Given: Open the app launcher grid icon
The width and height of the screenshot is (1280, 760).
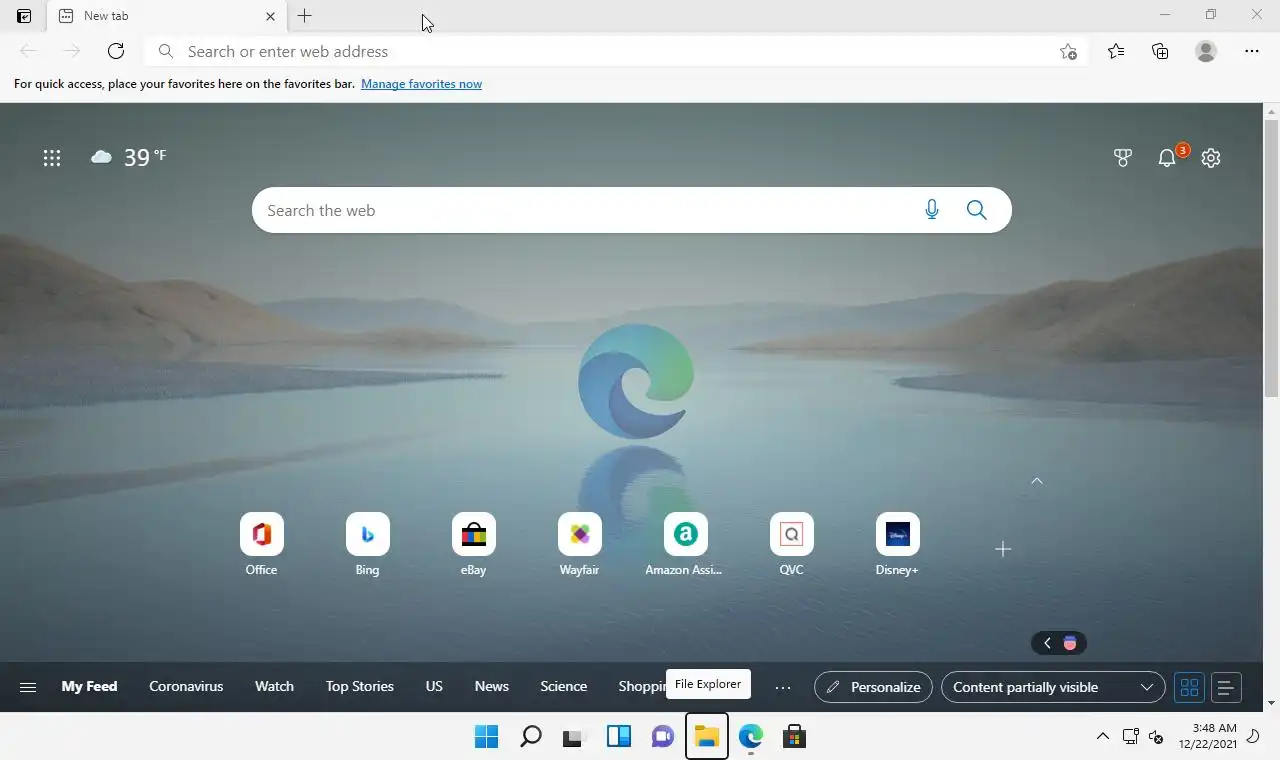Looking at the screenshot, I should tap(52, 157).
